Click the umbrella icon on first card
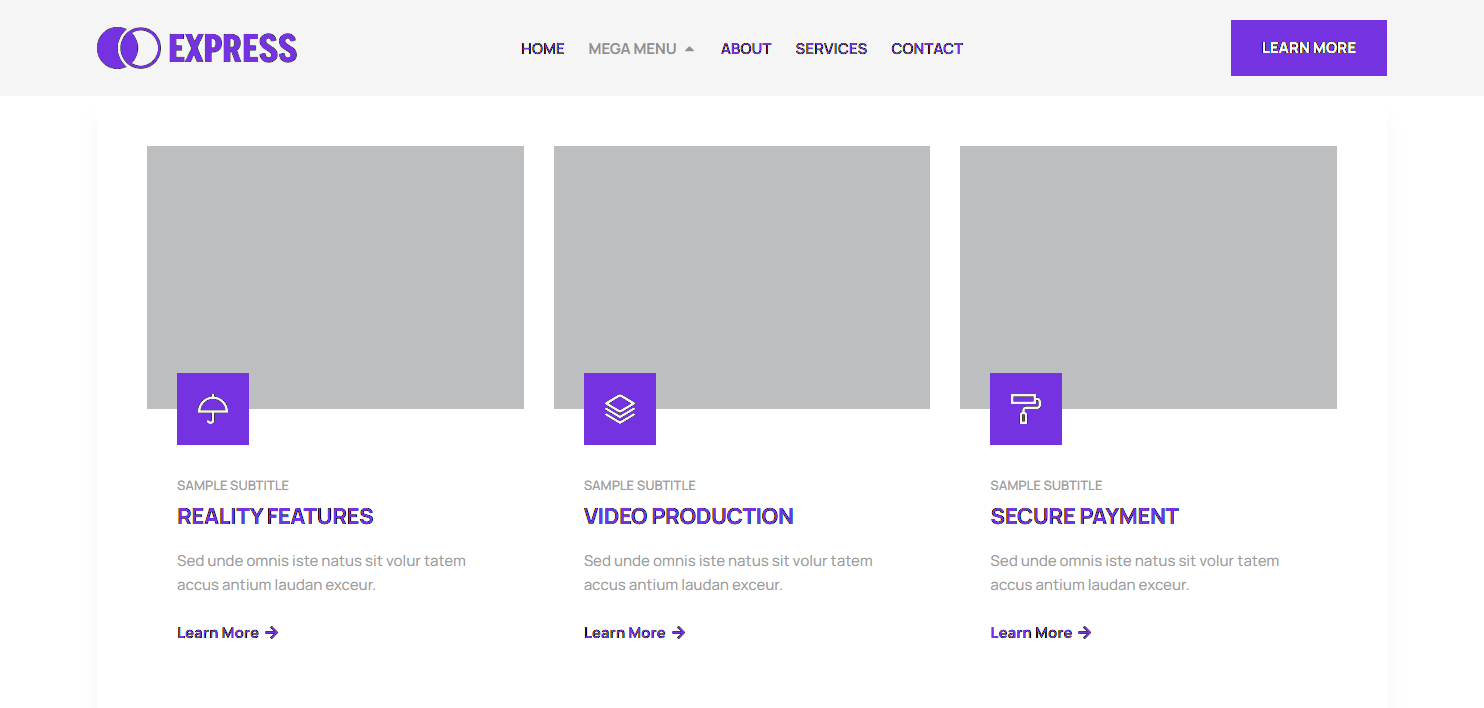Screen dimensions: 1484x708 213,409
